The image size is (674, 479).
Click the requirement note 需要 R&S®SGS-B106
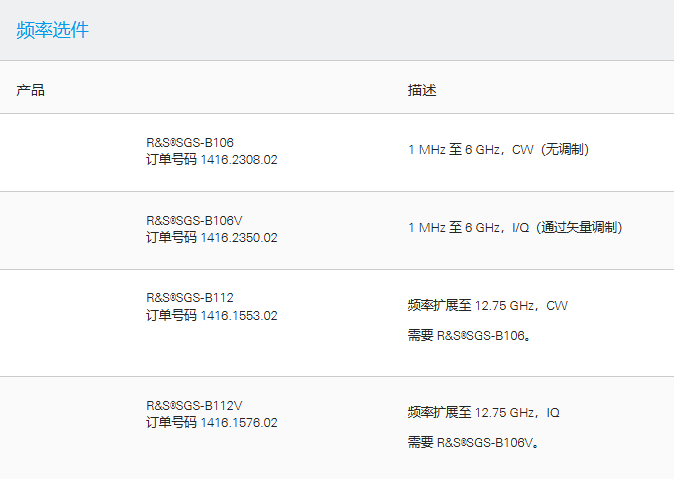(x=469, y=335)
